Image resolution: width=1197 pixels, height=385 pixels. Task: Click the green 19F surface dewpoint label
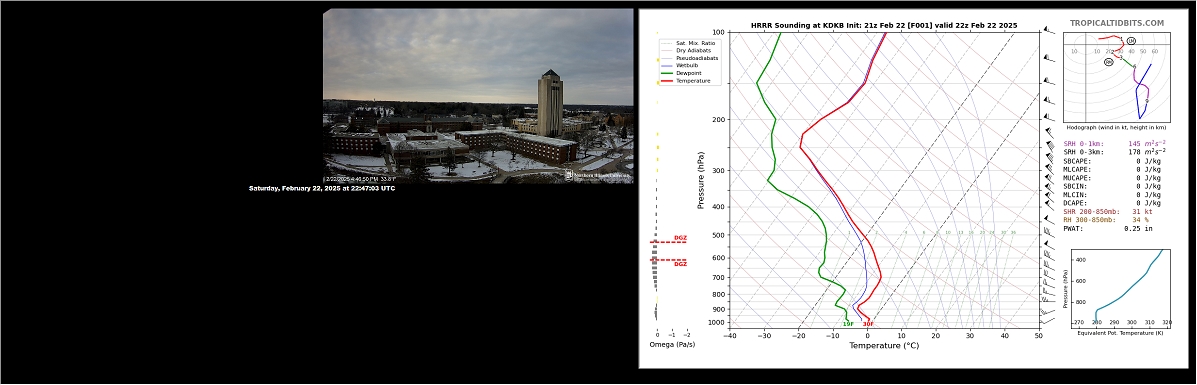847,324
